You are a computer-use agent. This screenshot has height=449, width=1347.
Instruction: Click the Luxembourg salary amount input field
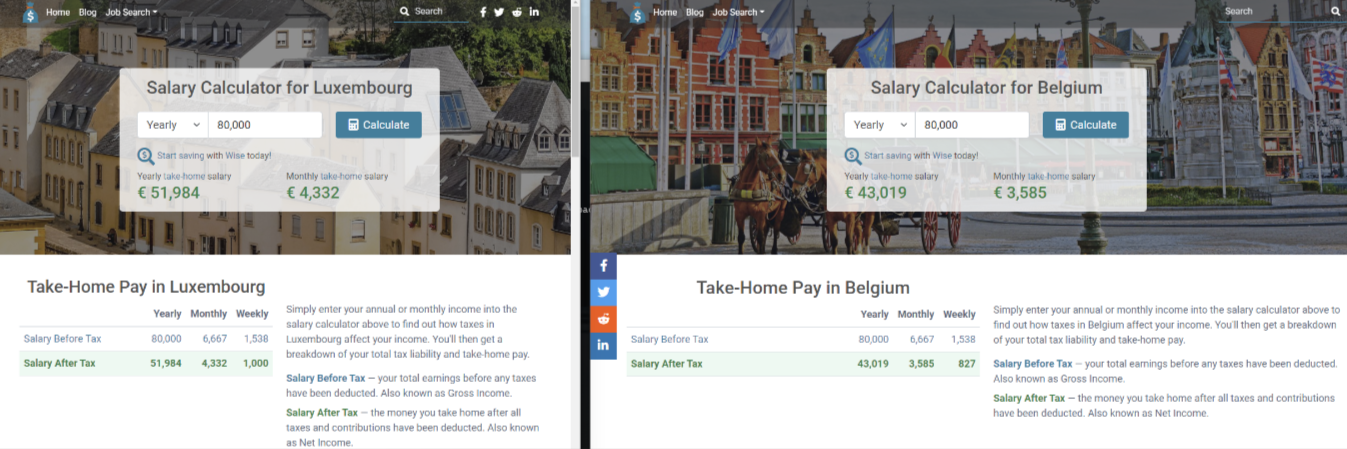pos(265,125)
